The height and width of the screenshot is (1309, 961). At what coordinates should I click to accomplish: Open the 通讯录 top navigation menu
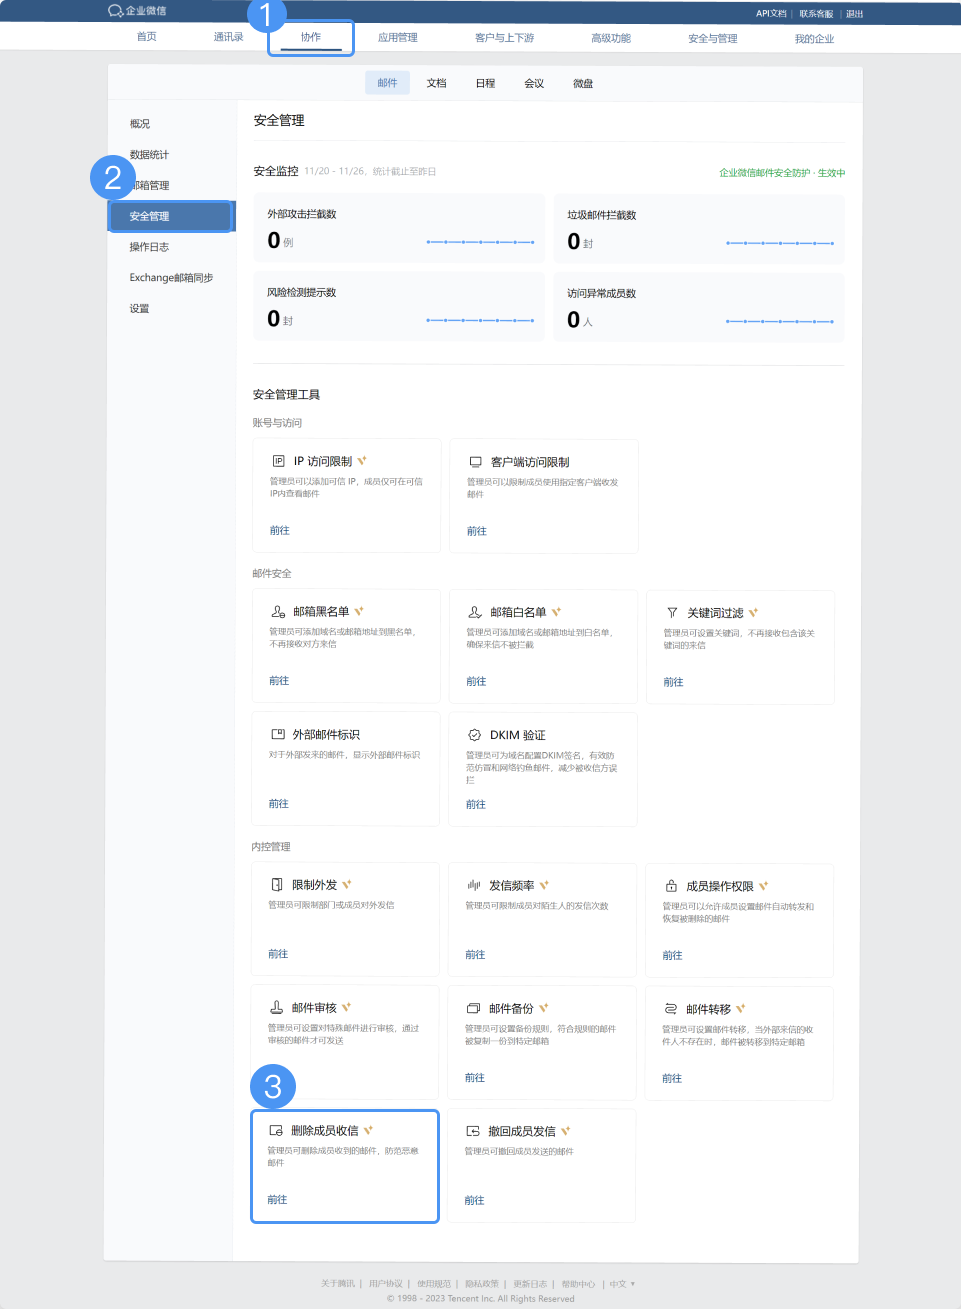pyautogui.click(x=228, y=37)
